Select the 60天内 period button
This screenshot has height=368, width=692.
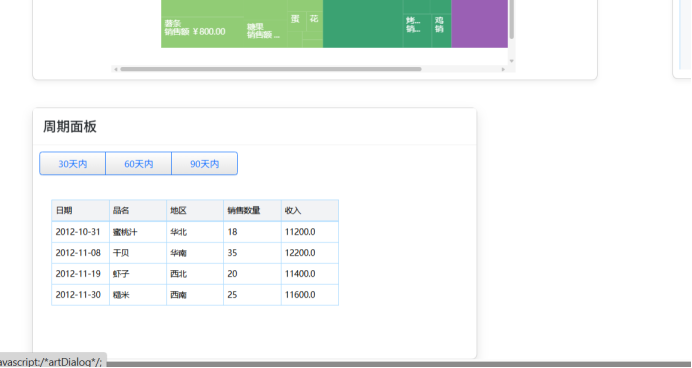[139, 164]
